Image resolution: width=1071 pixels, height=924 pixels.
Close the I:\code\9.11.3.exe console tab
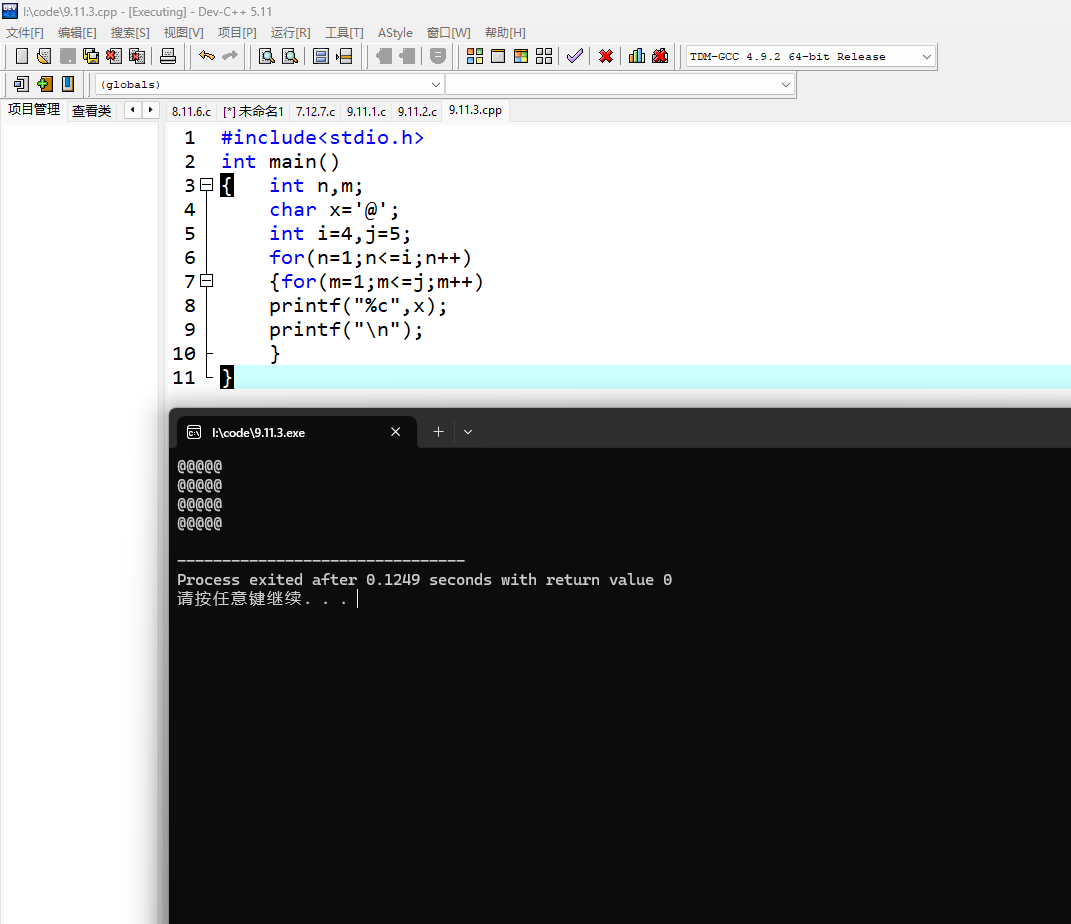395,432
